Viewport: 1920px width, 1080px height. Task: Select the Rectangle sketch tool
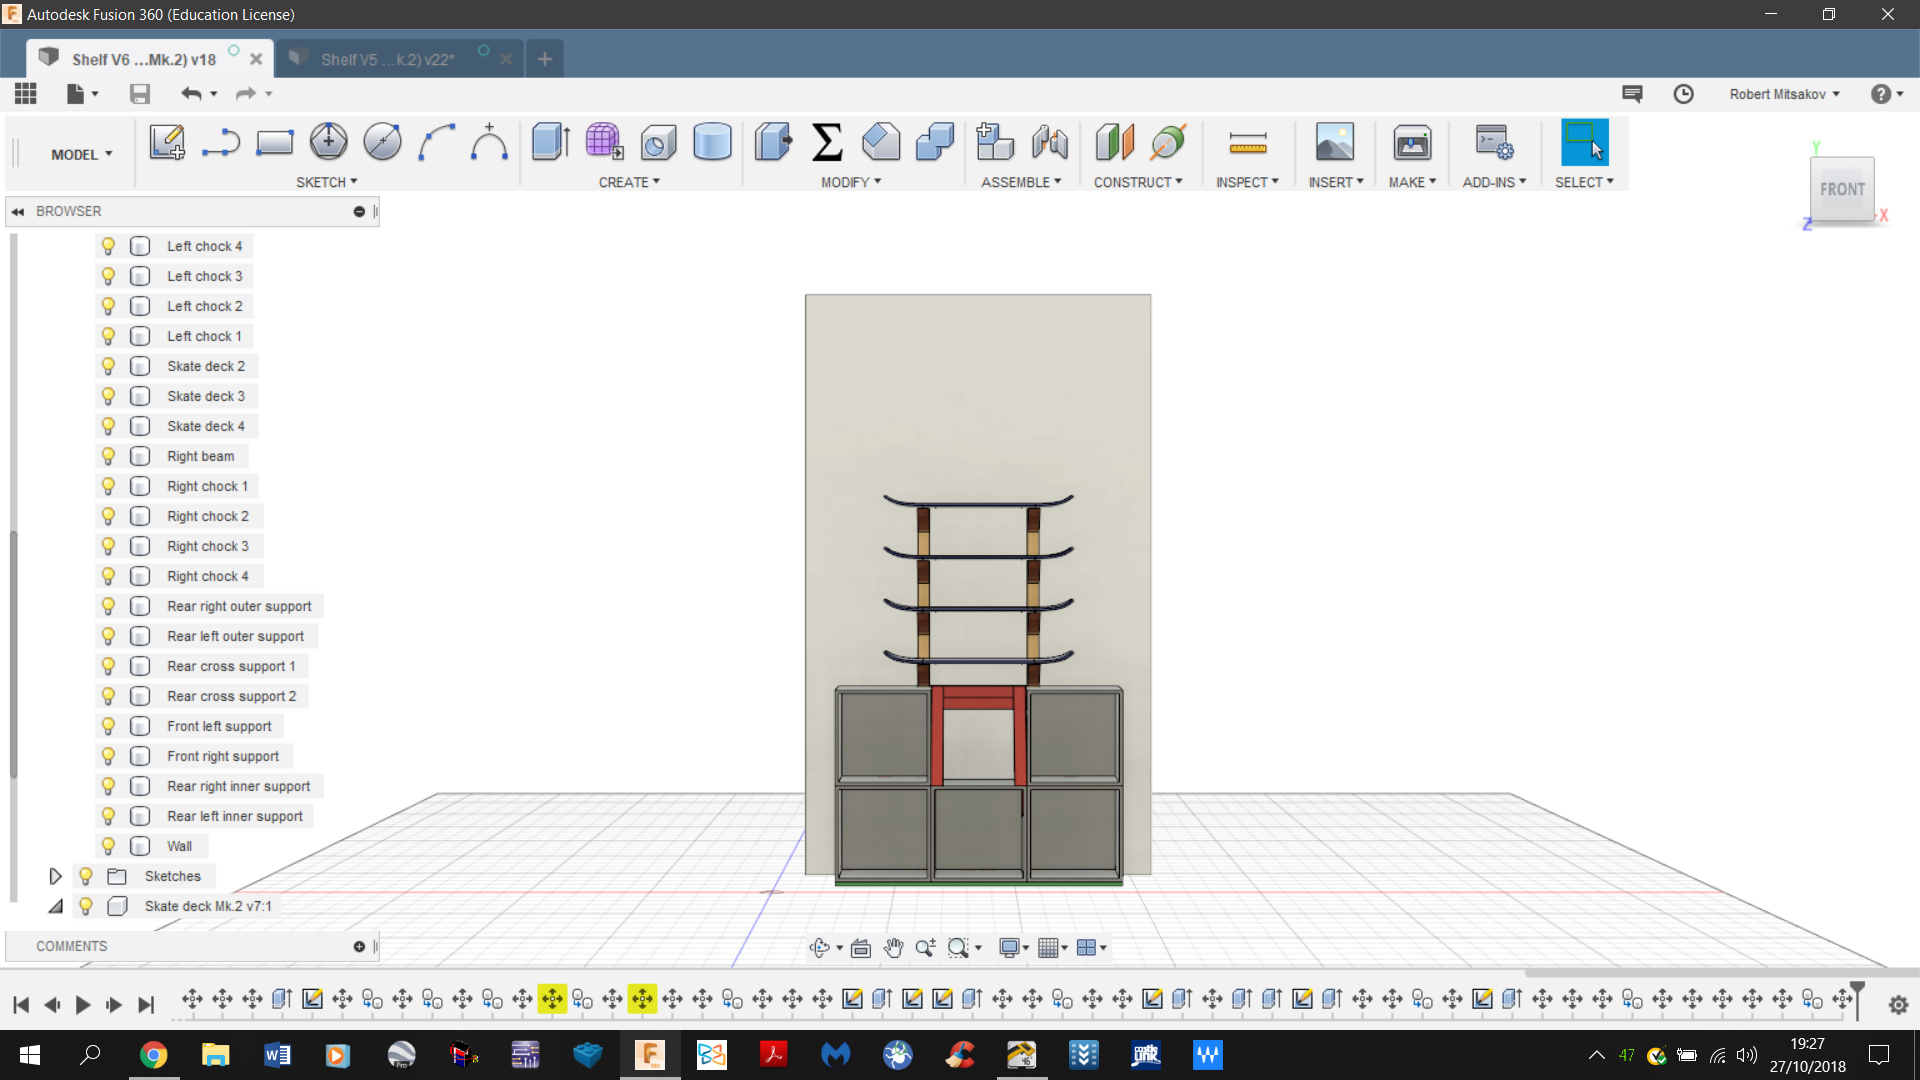click(274, 142)
